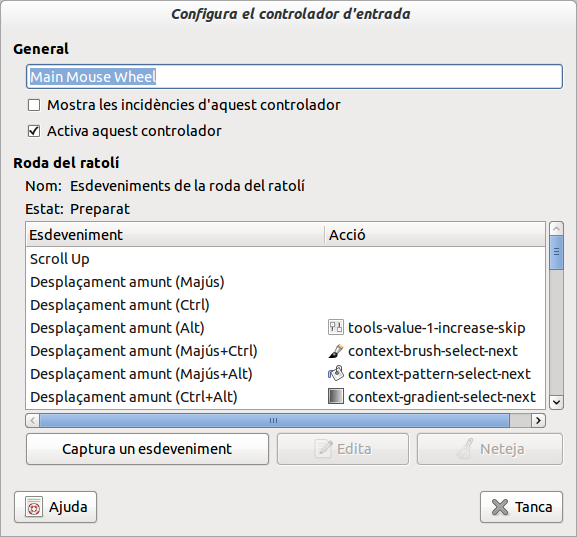Click the vertical scrollbar up arrow
The height and width of the screenshot is (537, 577).
pos(556,229)
